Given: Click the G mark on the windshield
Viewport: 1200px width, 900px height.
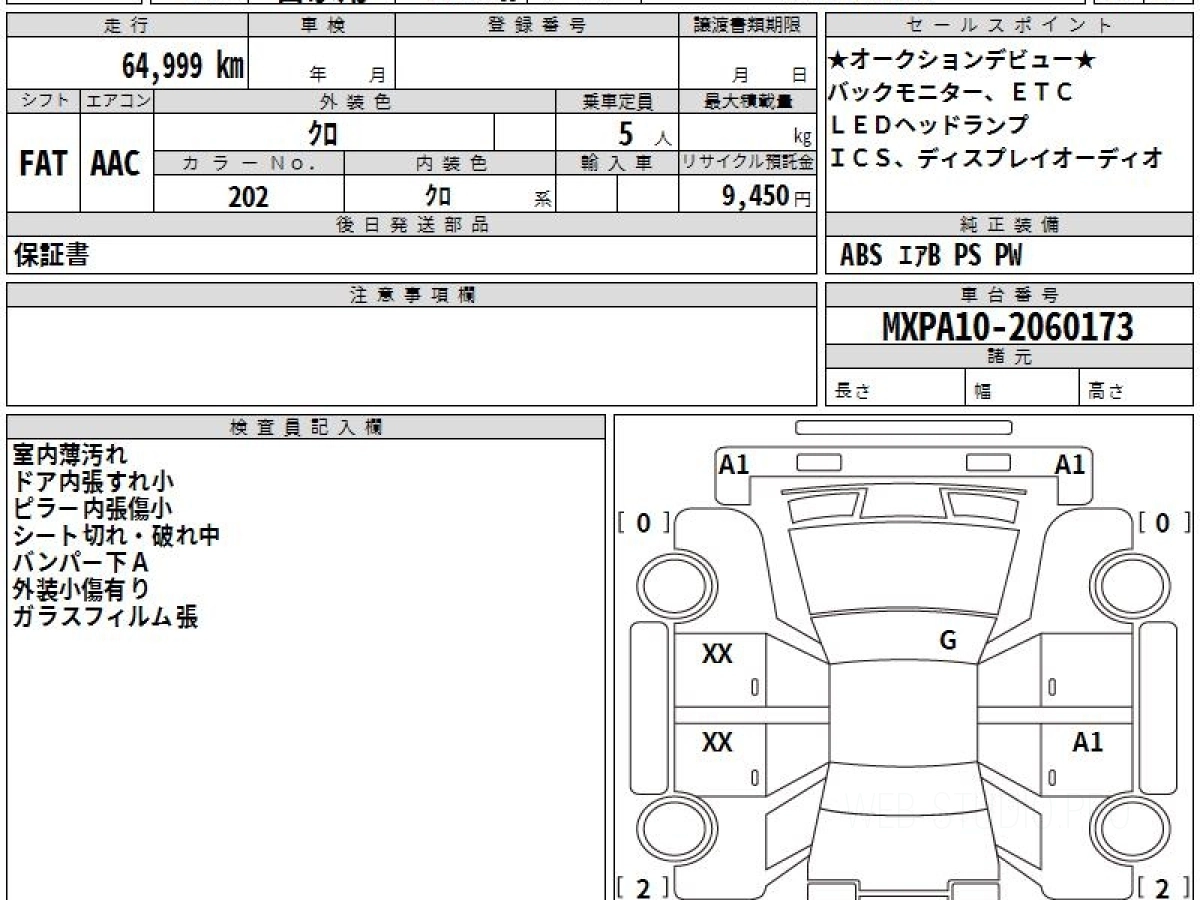Looking at the screenshot, I should point(948,641).
